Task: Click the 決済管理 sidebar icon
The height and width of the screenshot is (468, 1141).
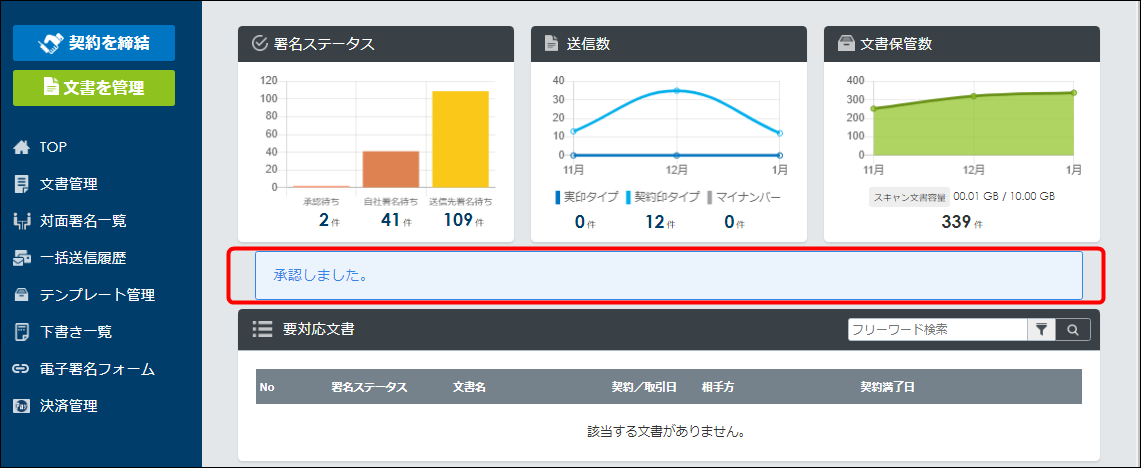Action: [x=22, y=405]
